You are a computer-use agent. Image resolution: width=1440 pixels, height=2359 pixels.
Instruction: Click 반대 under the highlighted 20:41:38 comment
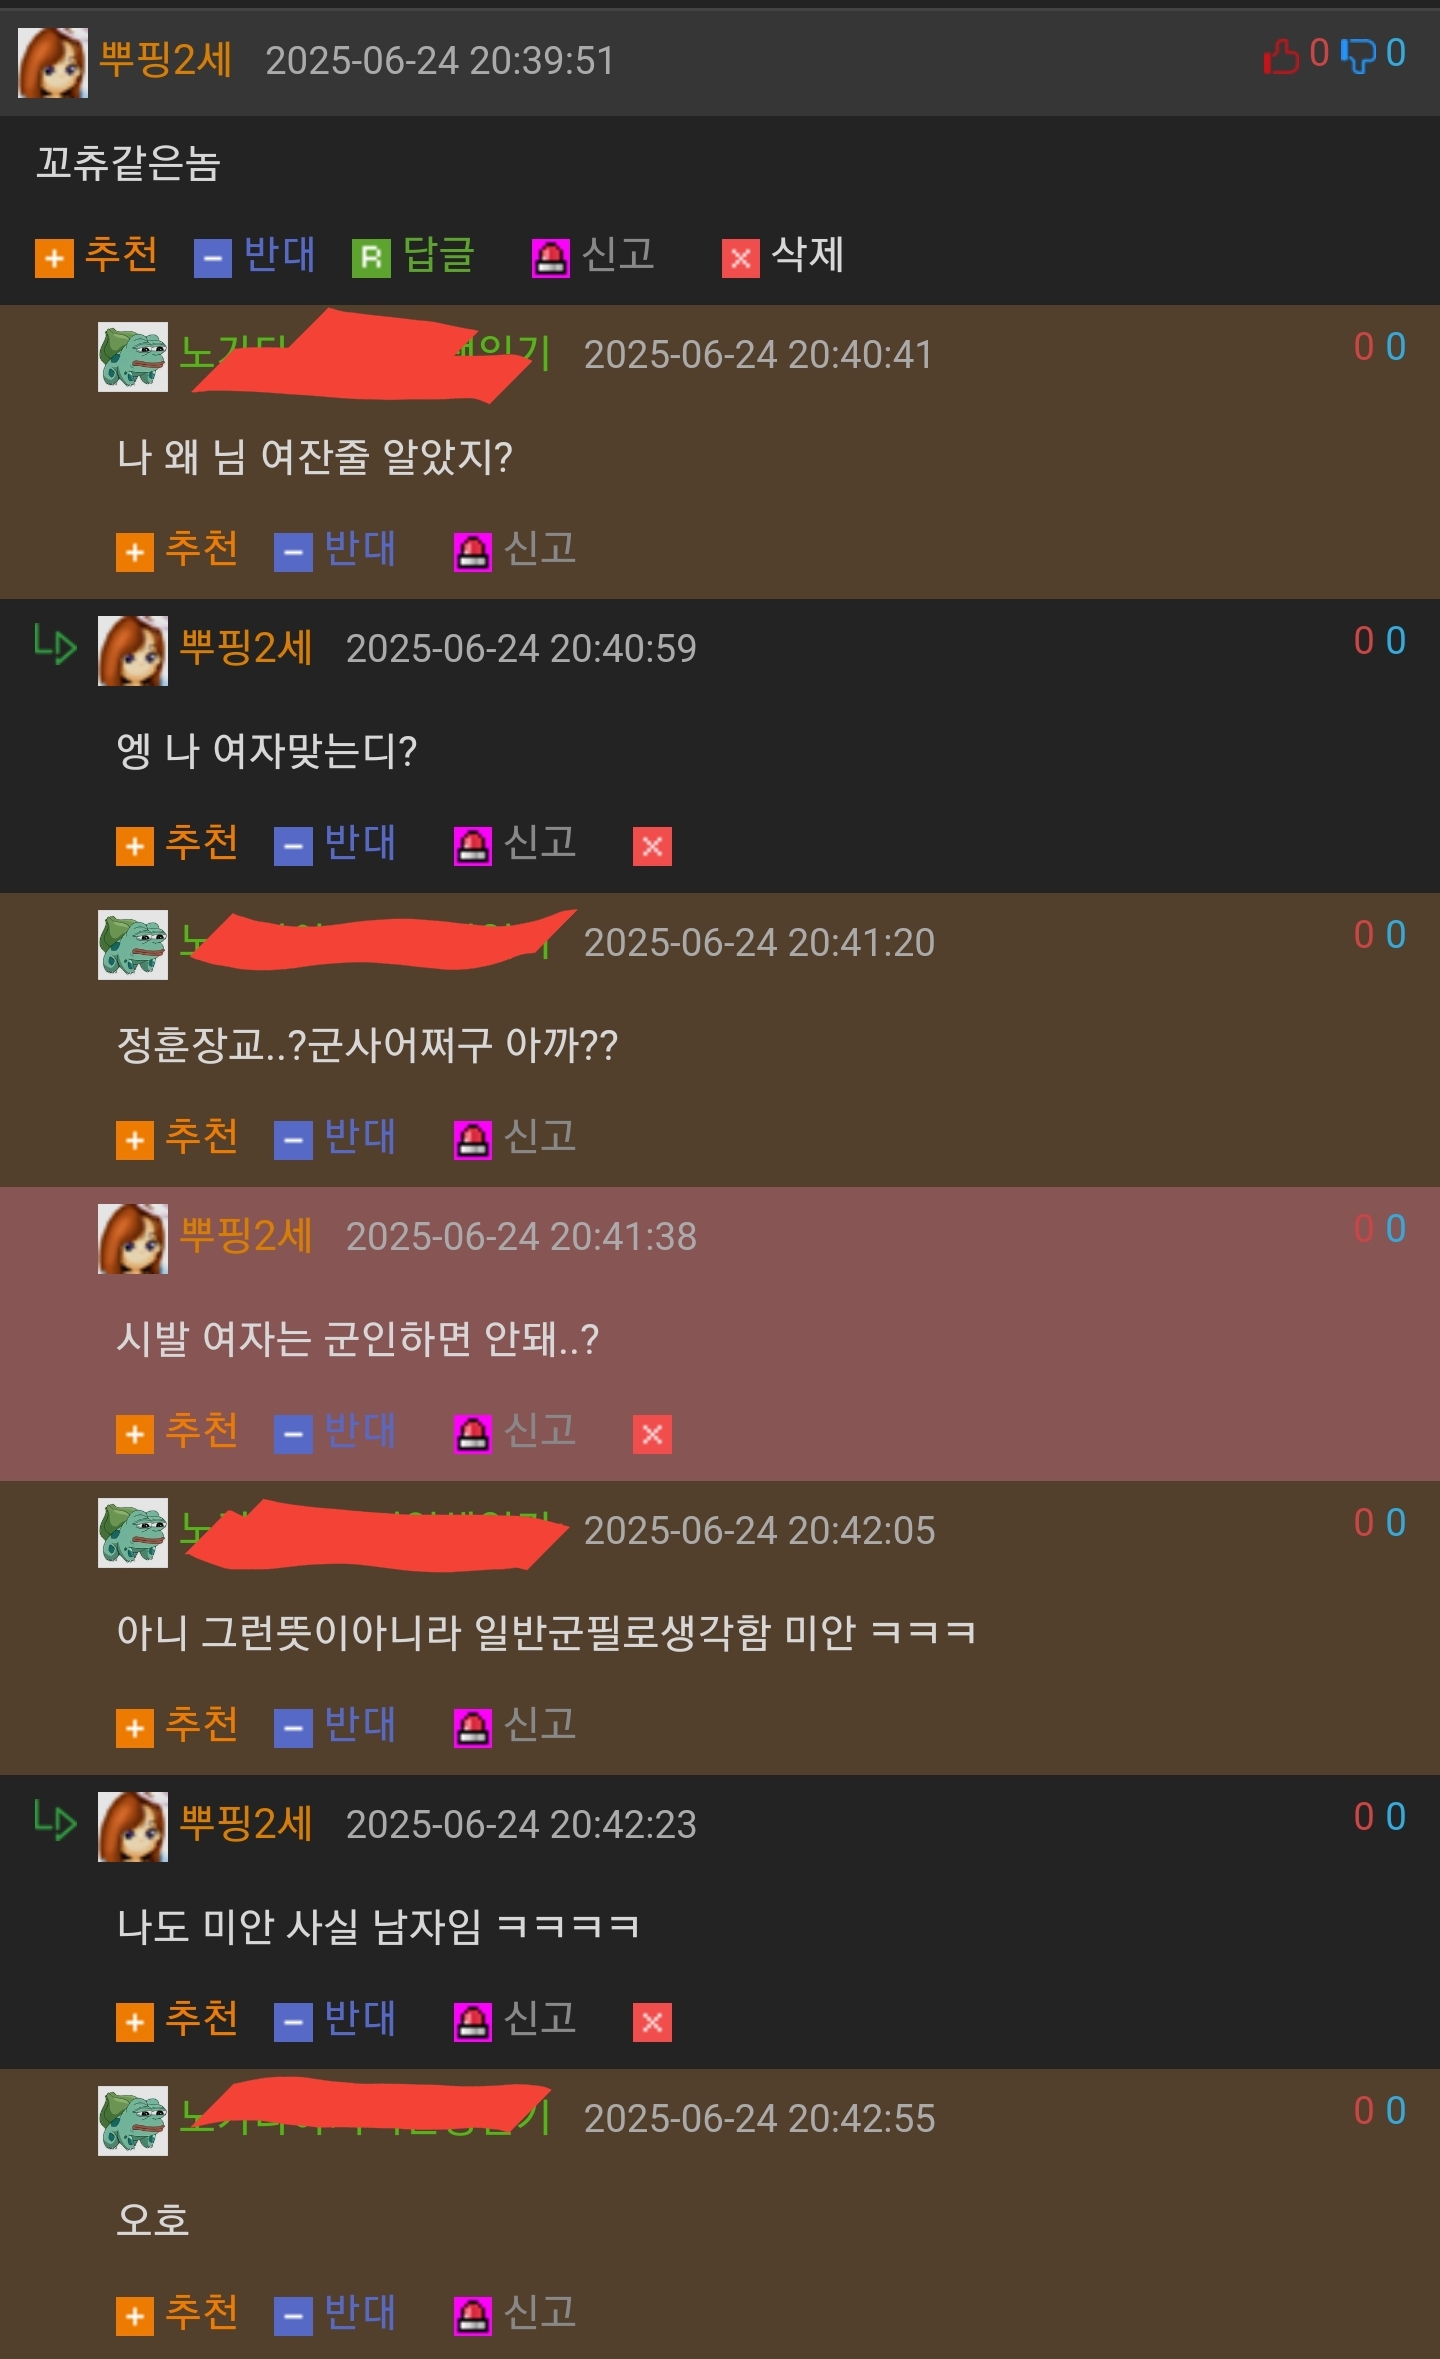pos(336,1432)
